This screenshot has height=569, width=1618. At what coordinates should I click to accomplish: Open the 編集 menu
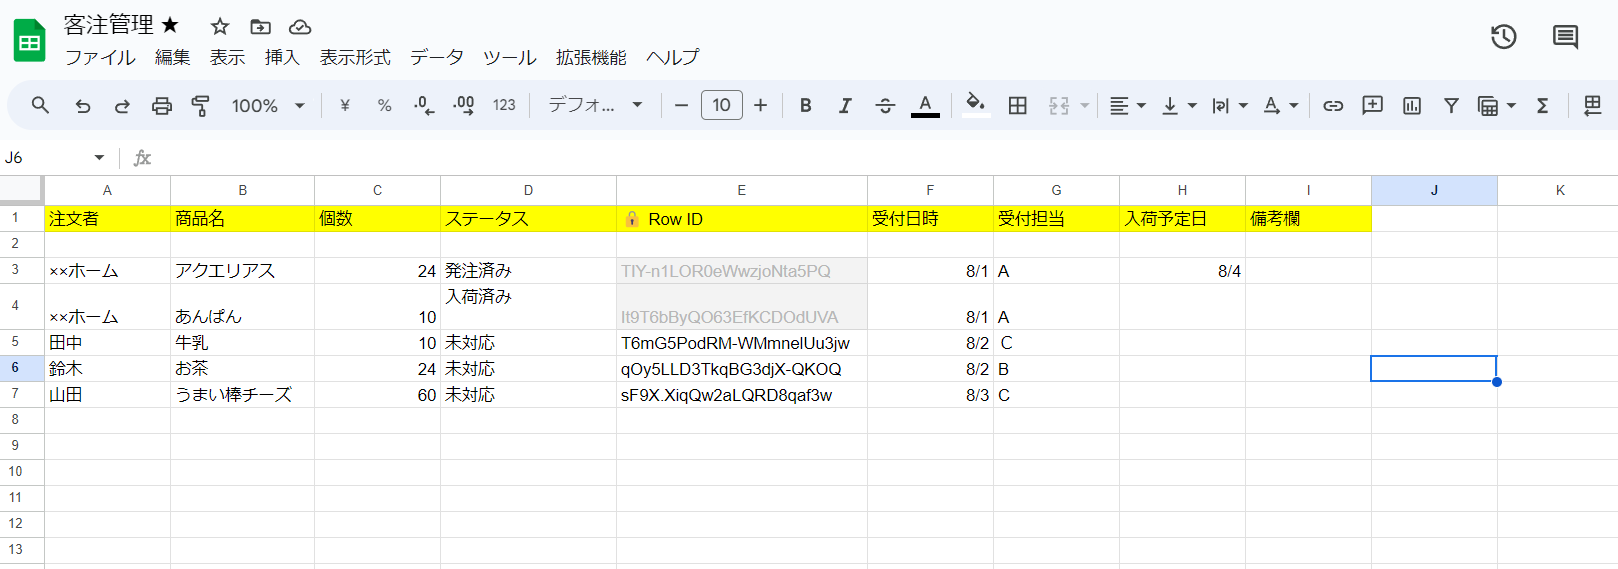coord(172,57)
